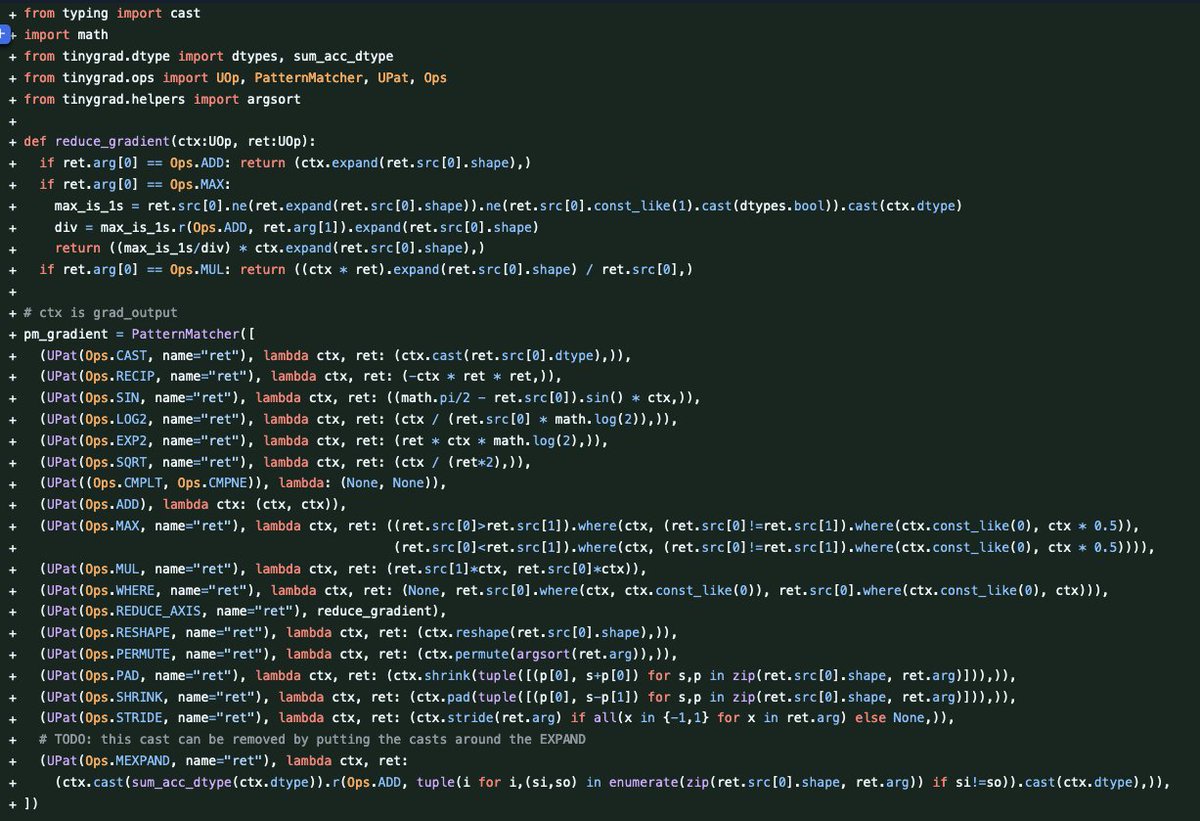This screenshot has width=1200, height=821.
Task: Select 'Ops.SHRINK' in the UPat pattern line
Action: [124, 697]
